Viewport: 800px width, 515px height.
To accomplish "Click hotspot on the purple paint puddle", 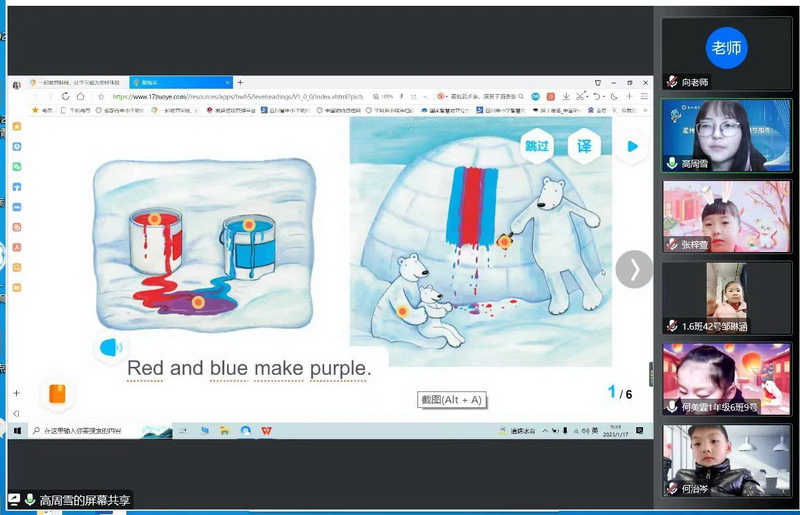I will 198,302.
